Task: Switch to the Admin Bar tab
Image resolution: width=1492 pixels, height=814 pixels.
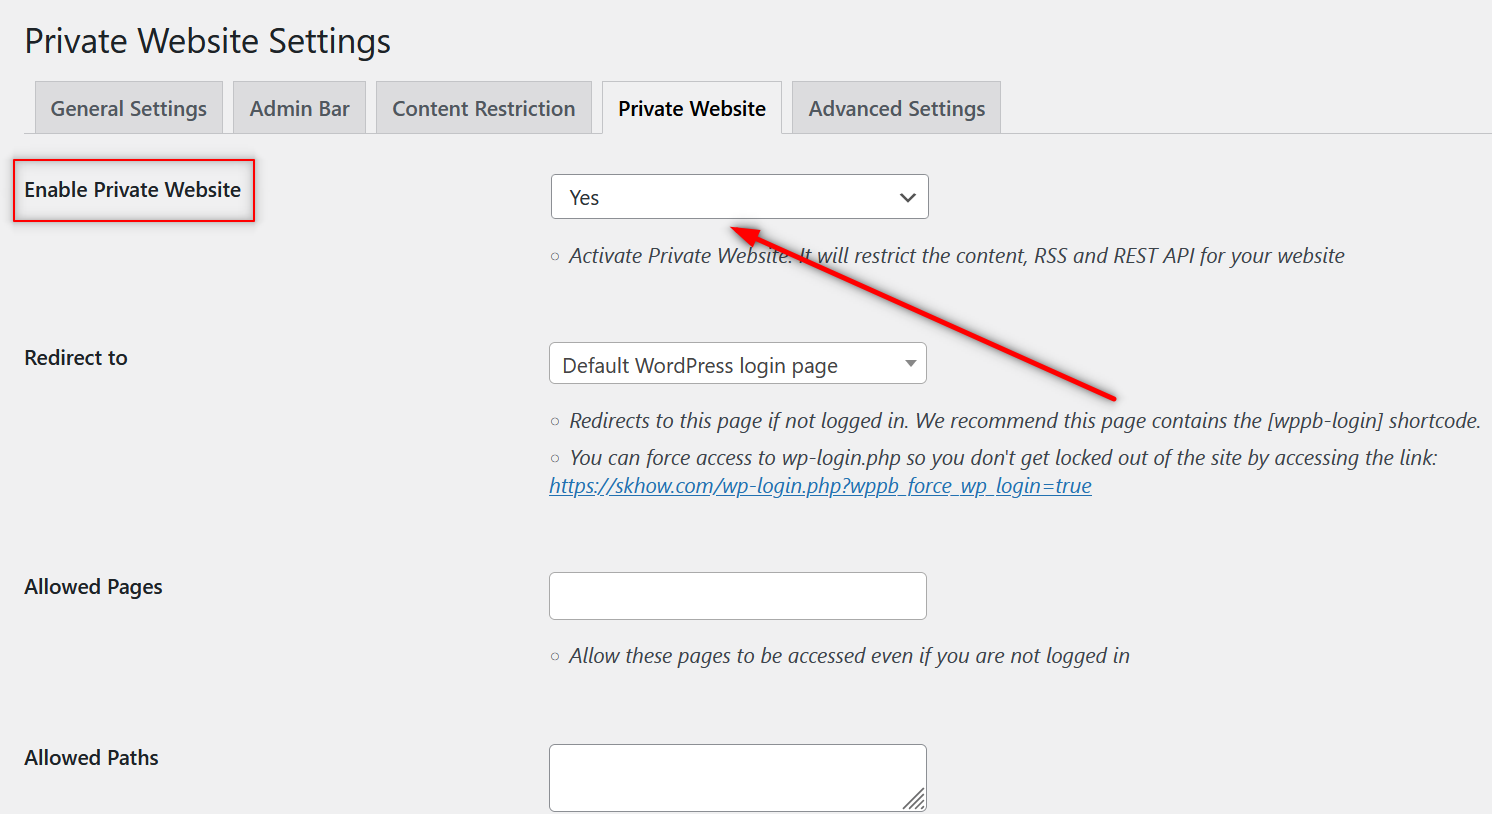Action: tap(299, 108)
